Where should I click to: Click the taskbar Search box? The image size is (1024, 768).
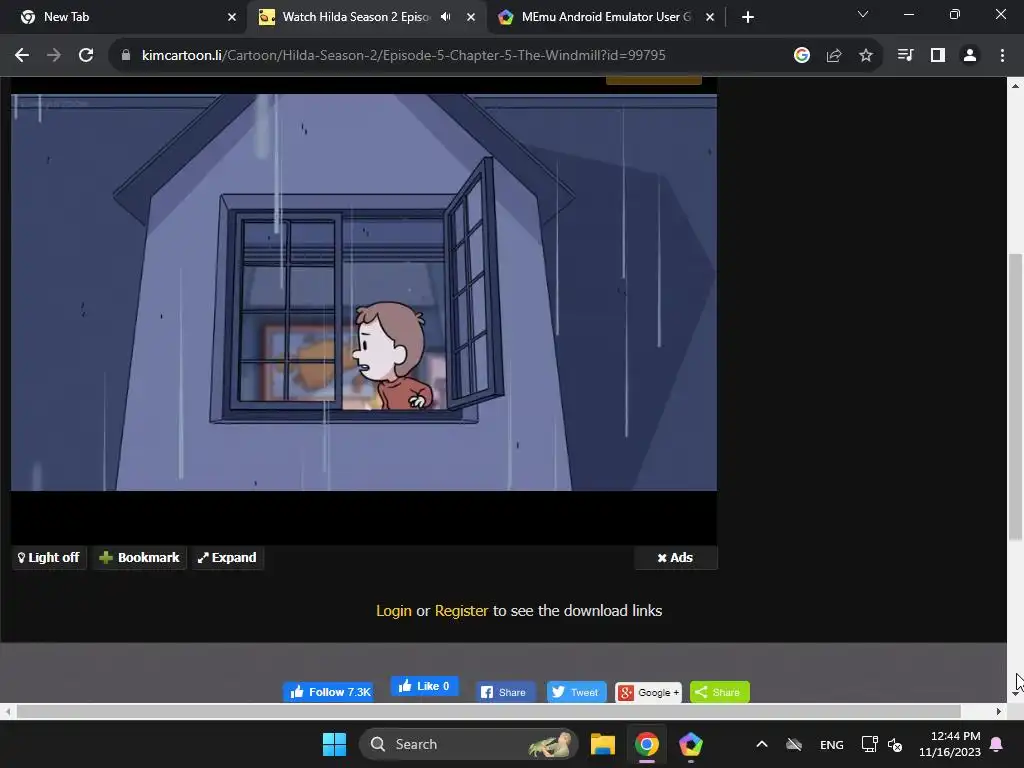click(x=469, y=744)
